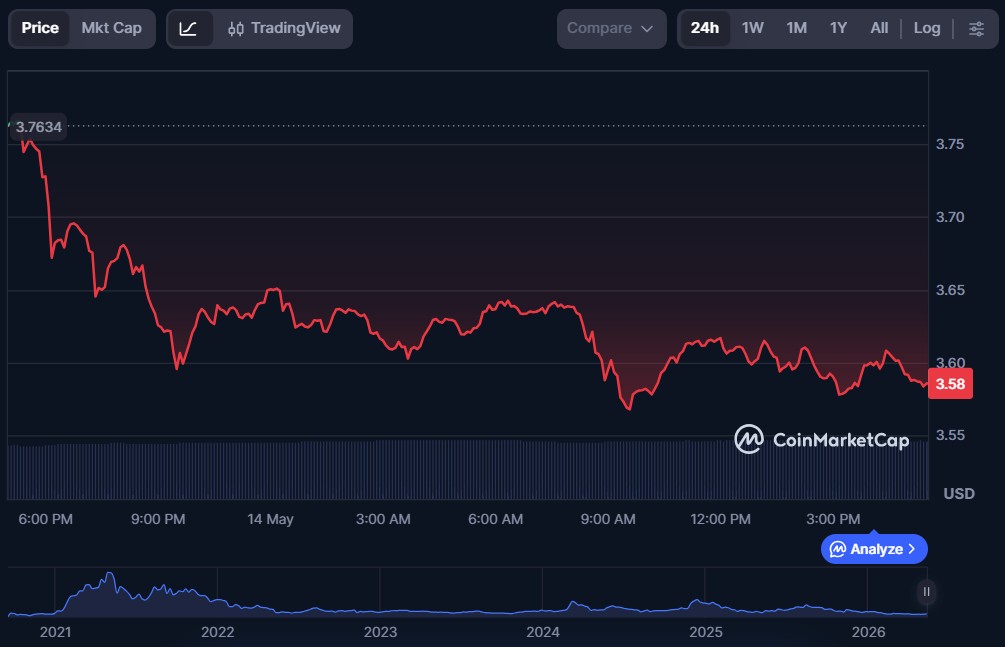Open the Compare dropdown
Viewport: 1005px width, 647px height.
pyautogui.click(x=611, y=29)
